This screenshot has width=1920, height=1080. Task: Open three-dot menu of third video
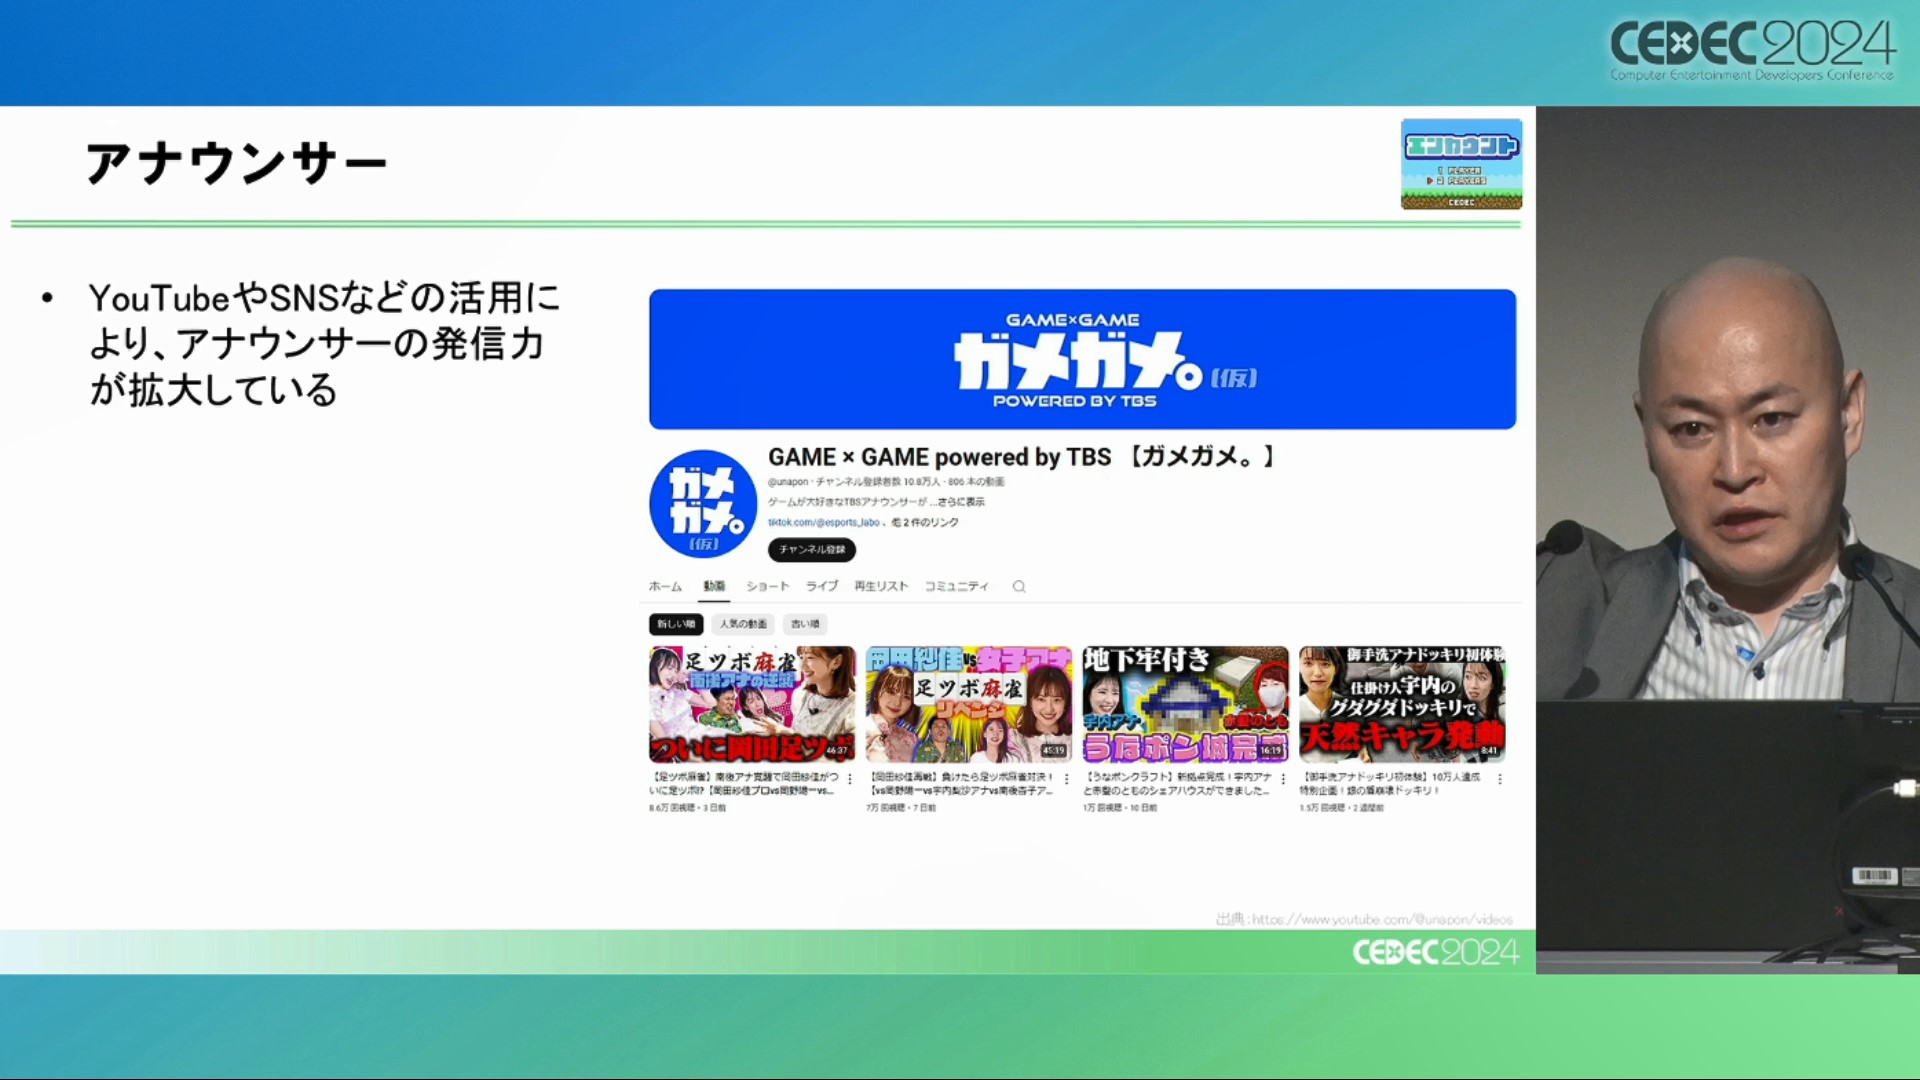tap(1283, 779)
